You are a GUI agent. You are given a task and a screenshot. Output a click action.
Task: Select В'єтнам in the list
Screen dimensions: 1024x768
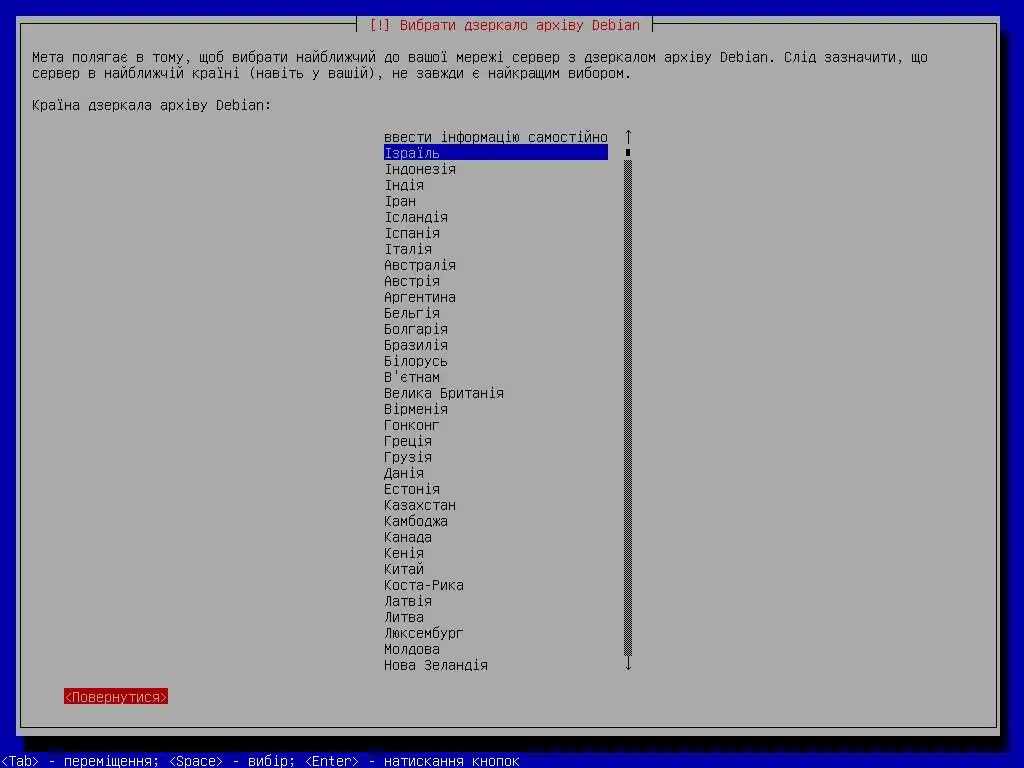(x=496, y=377)
